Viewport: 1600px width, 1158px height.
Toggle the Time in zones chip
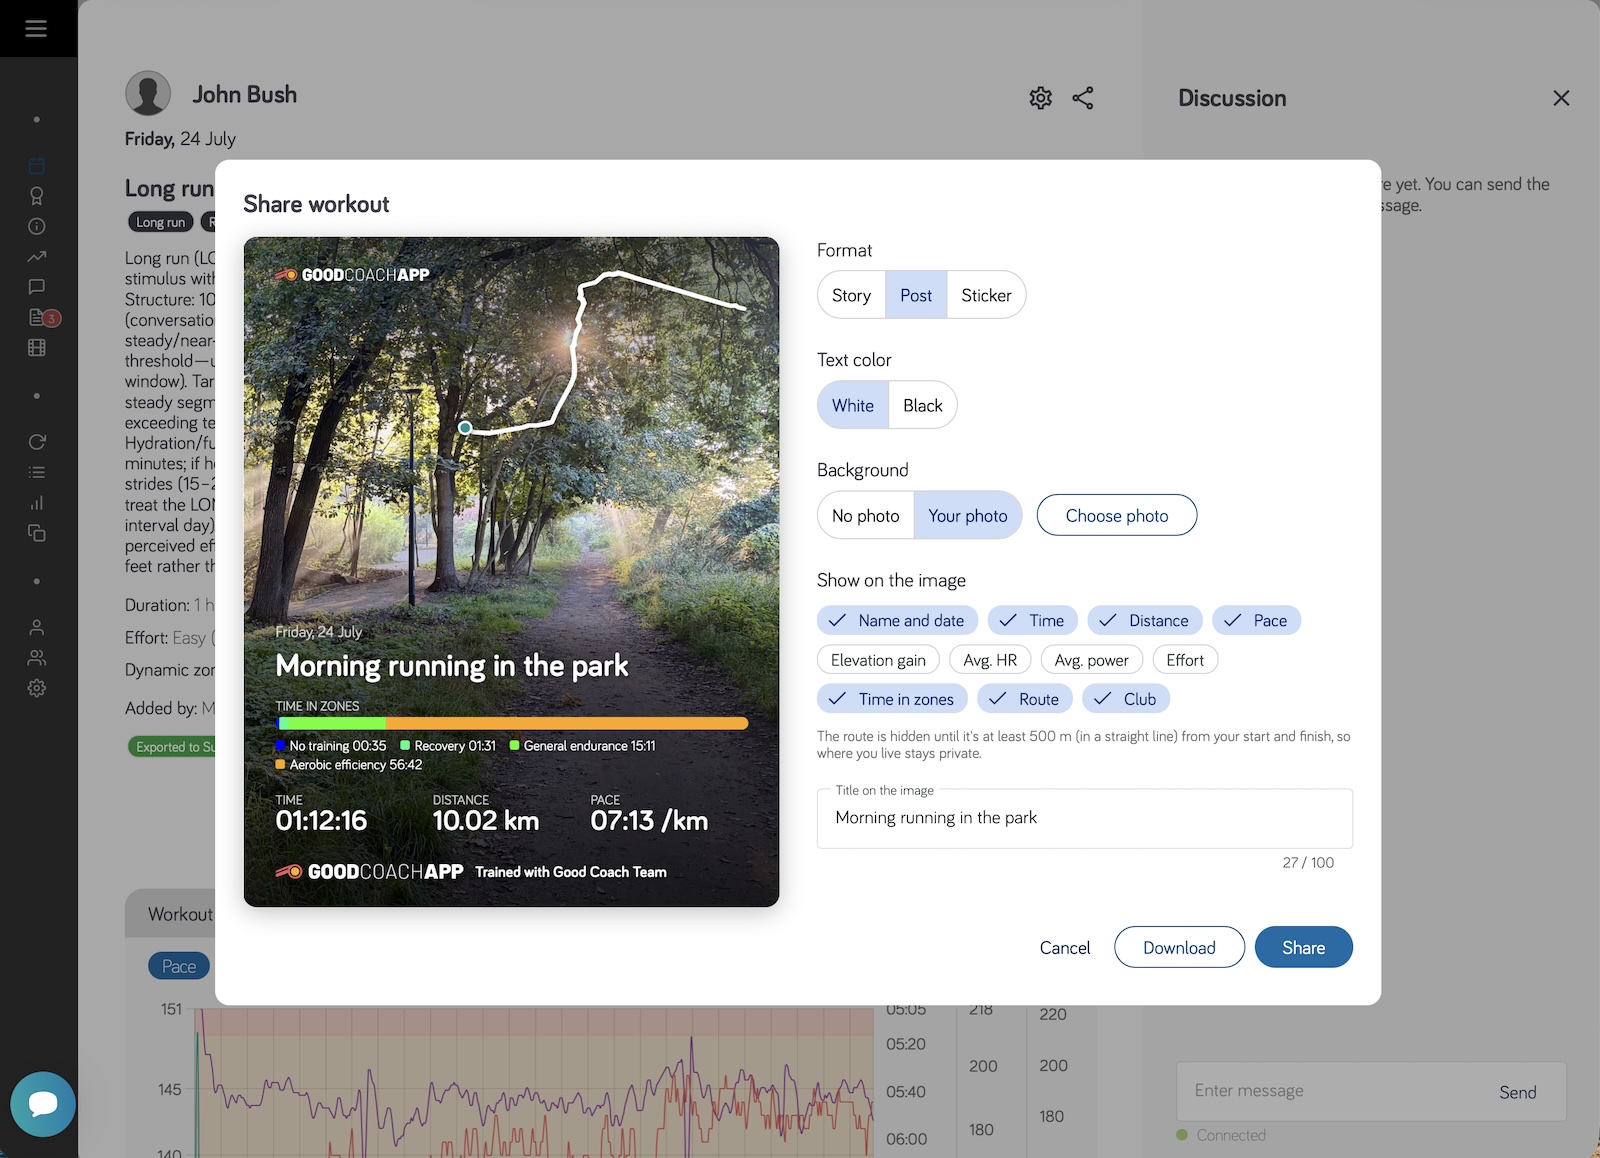(x=892, y=699)
